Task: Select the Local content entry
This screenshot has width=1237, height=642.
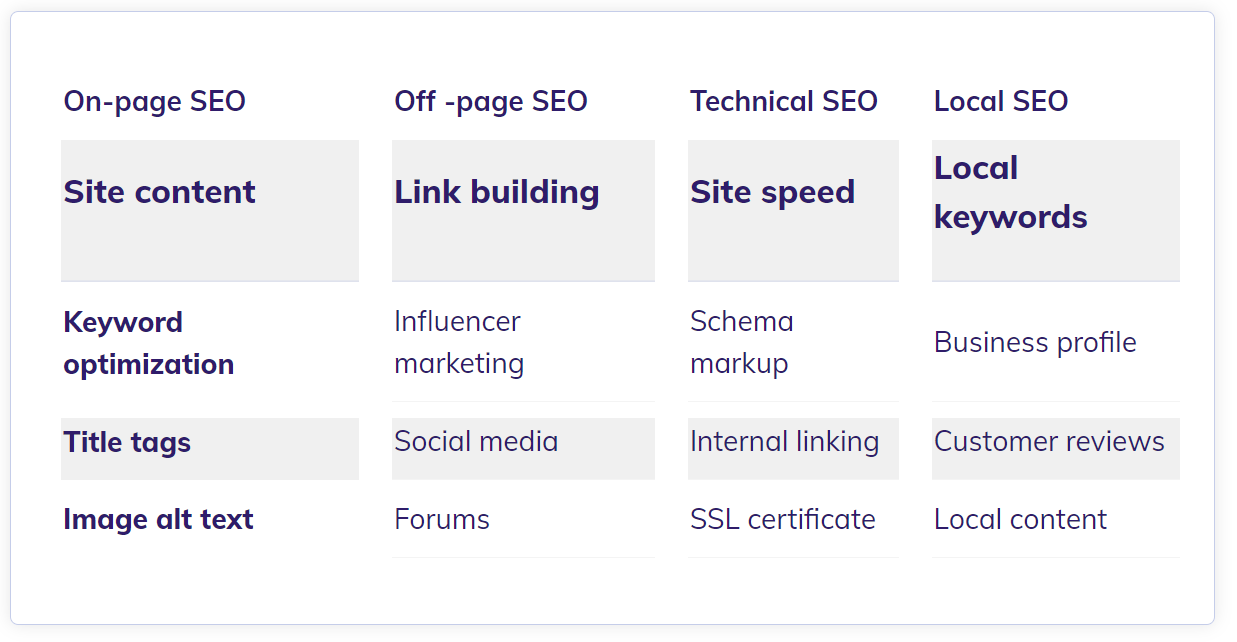Action: click(x=1020, y=519)
